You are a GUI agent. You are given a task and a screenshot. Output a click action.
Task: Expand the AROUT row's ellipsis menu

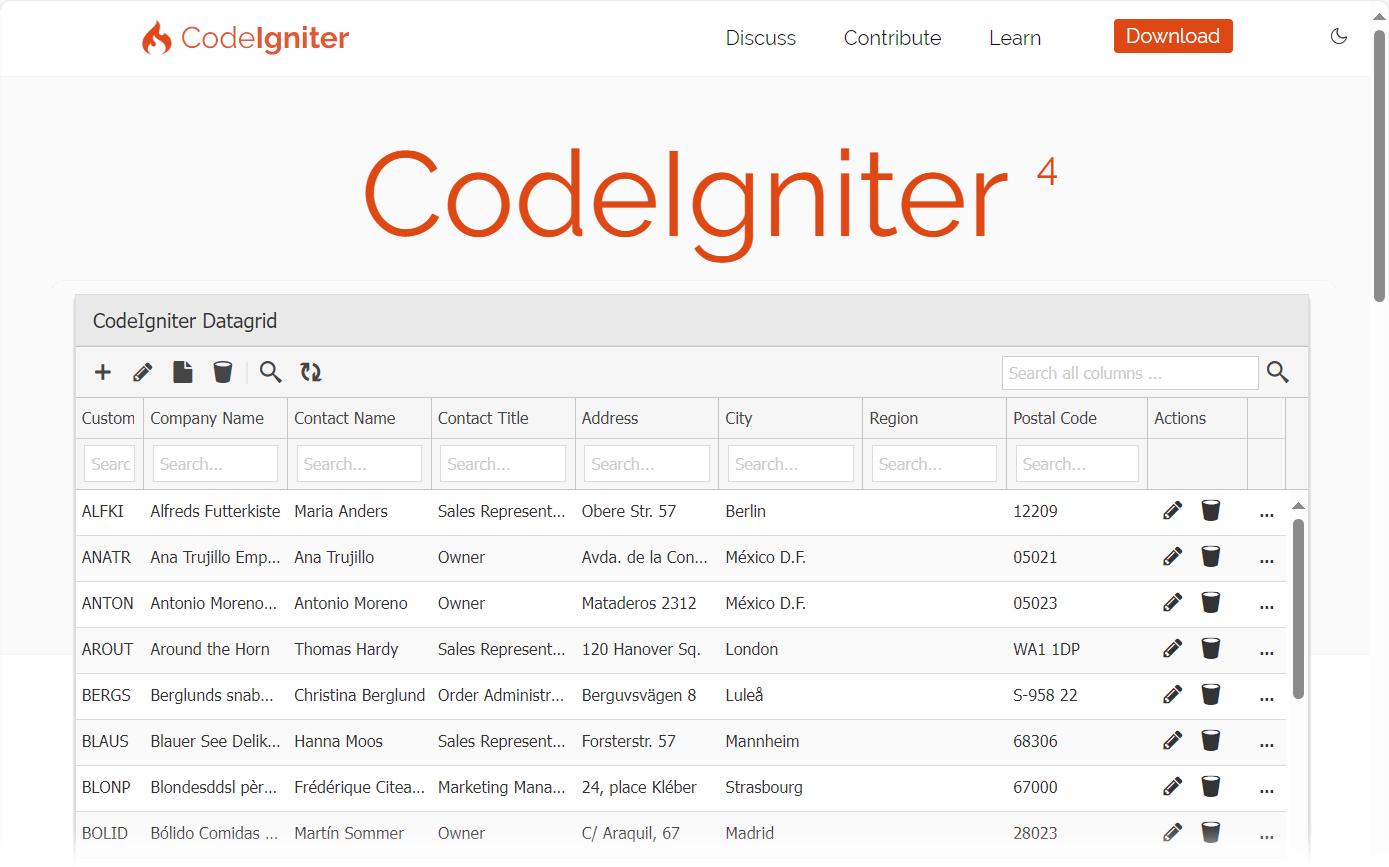pos(1266,651)
